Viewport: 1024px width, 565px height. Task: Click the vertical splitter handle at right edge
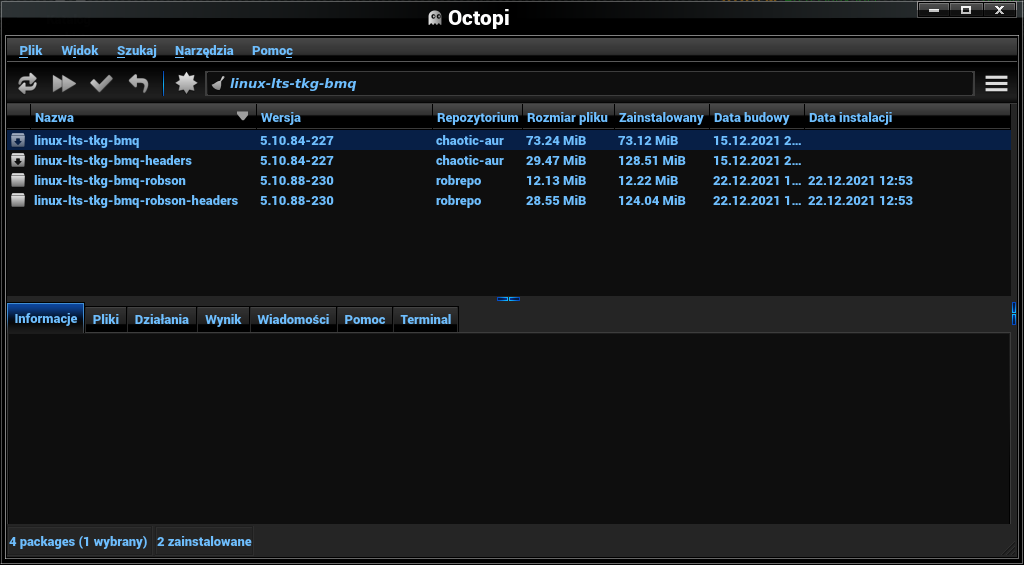click(x=1014, y=313)
